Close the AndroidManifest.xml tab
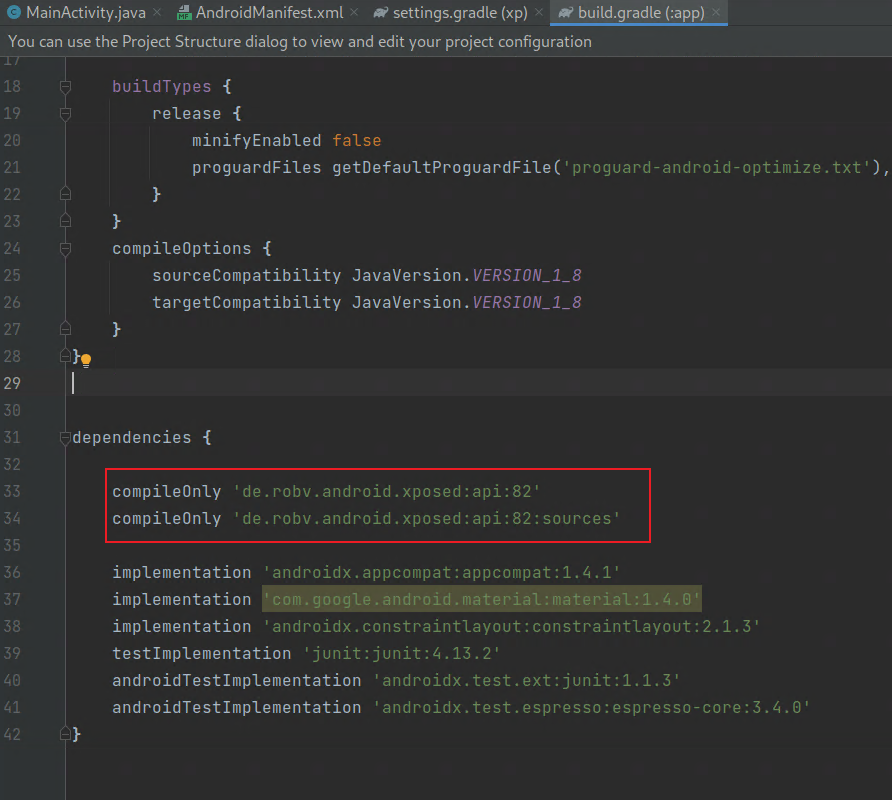This screenshot has height=800, width=892. (x=355, y=13)
